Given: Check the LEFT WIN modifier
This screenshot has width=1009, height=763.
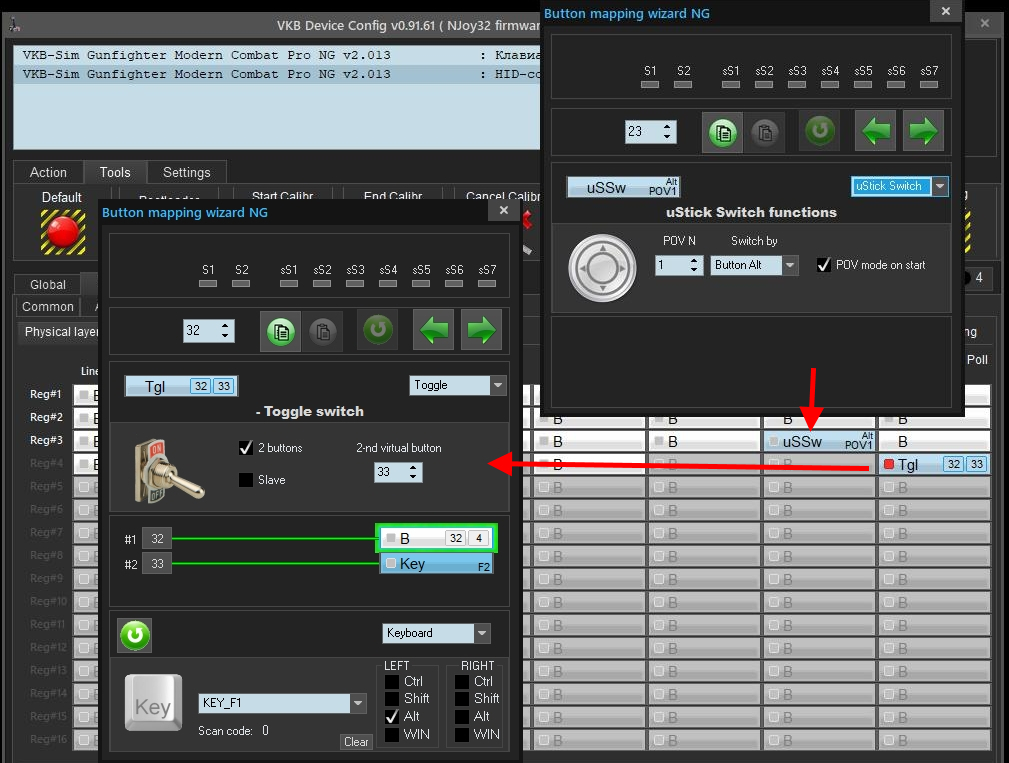Looking at the screenshot, I should coord(392,734).
